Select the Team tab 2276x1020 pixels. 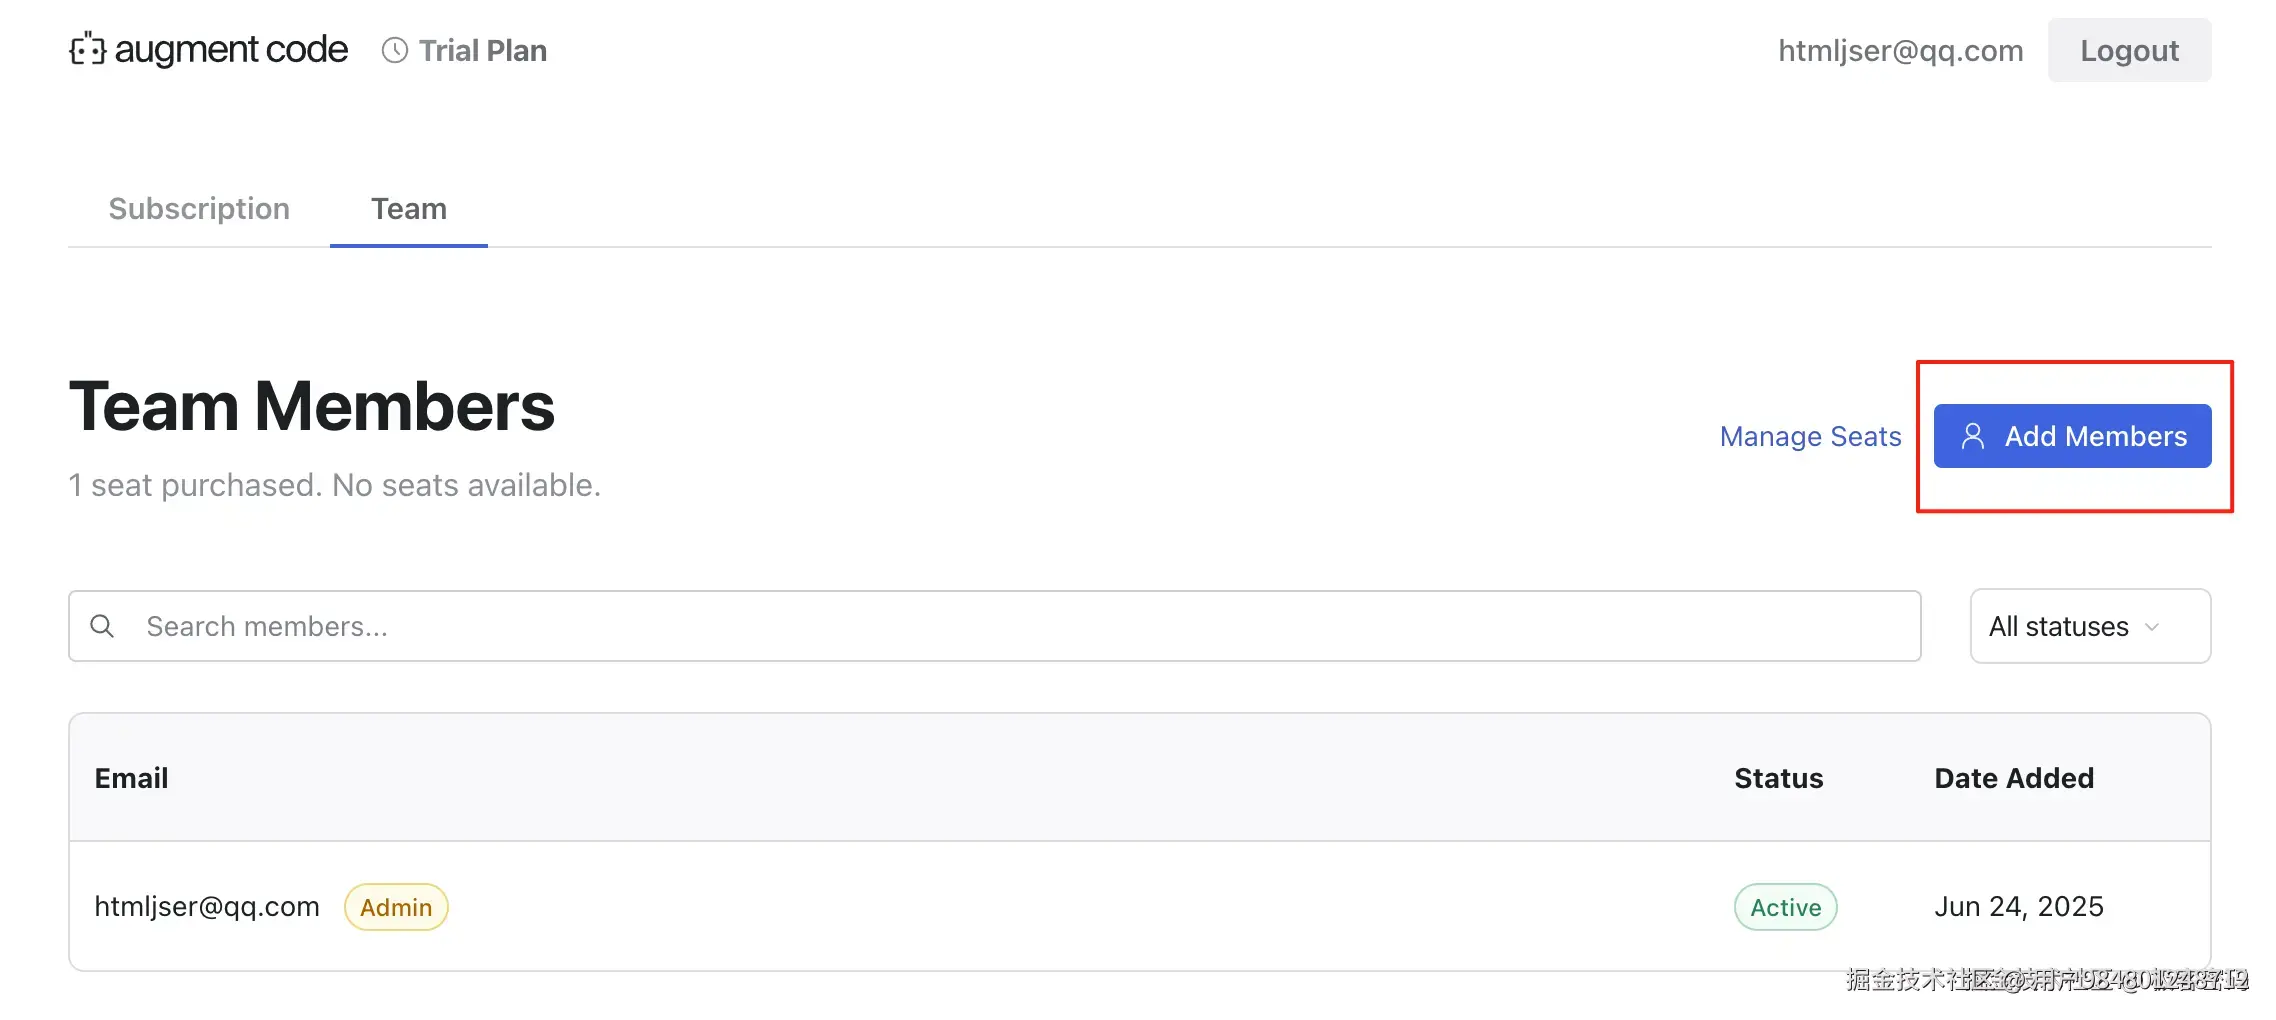[x=408, y=208]
